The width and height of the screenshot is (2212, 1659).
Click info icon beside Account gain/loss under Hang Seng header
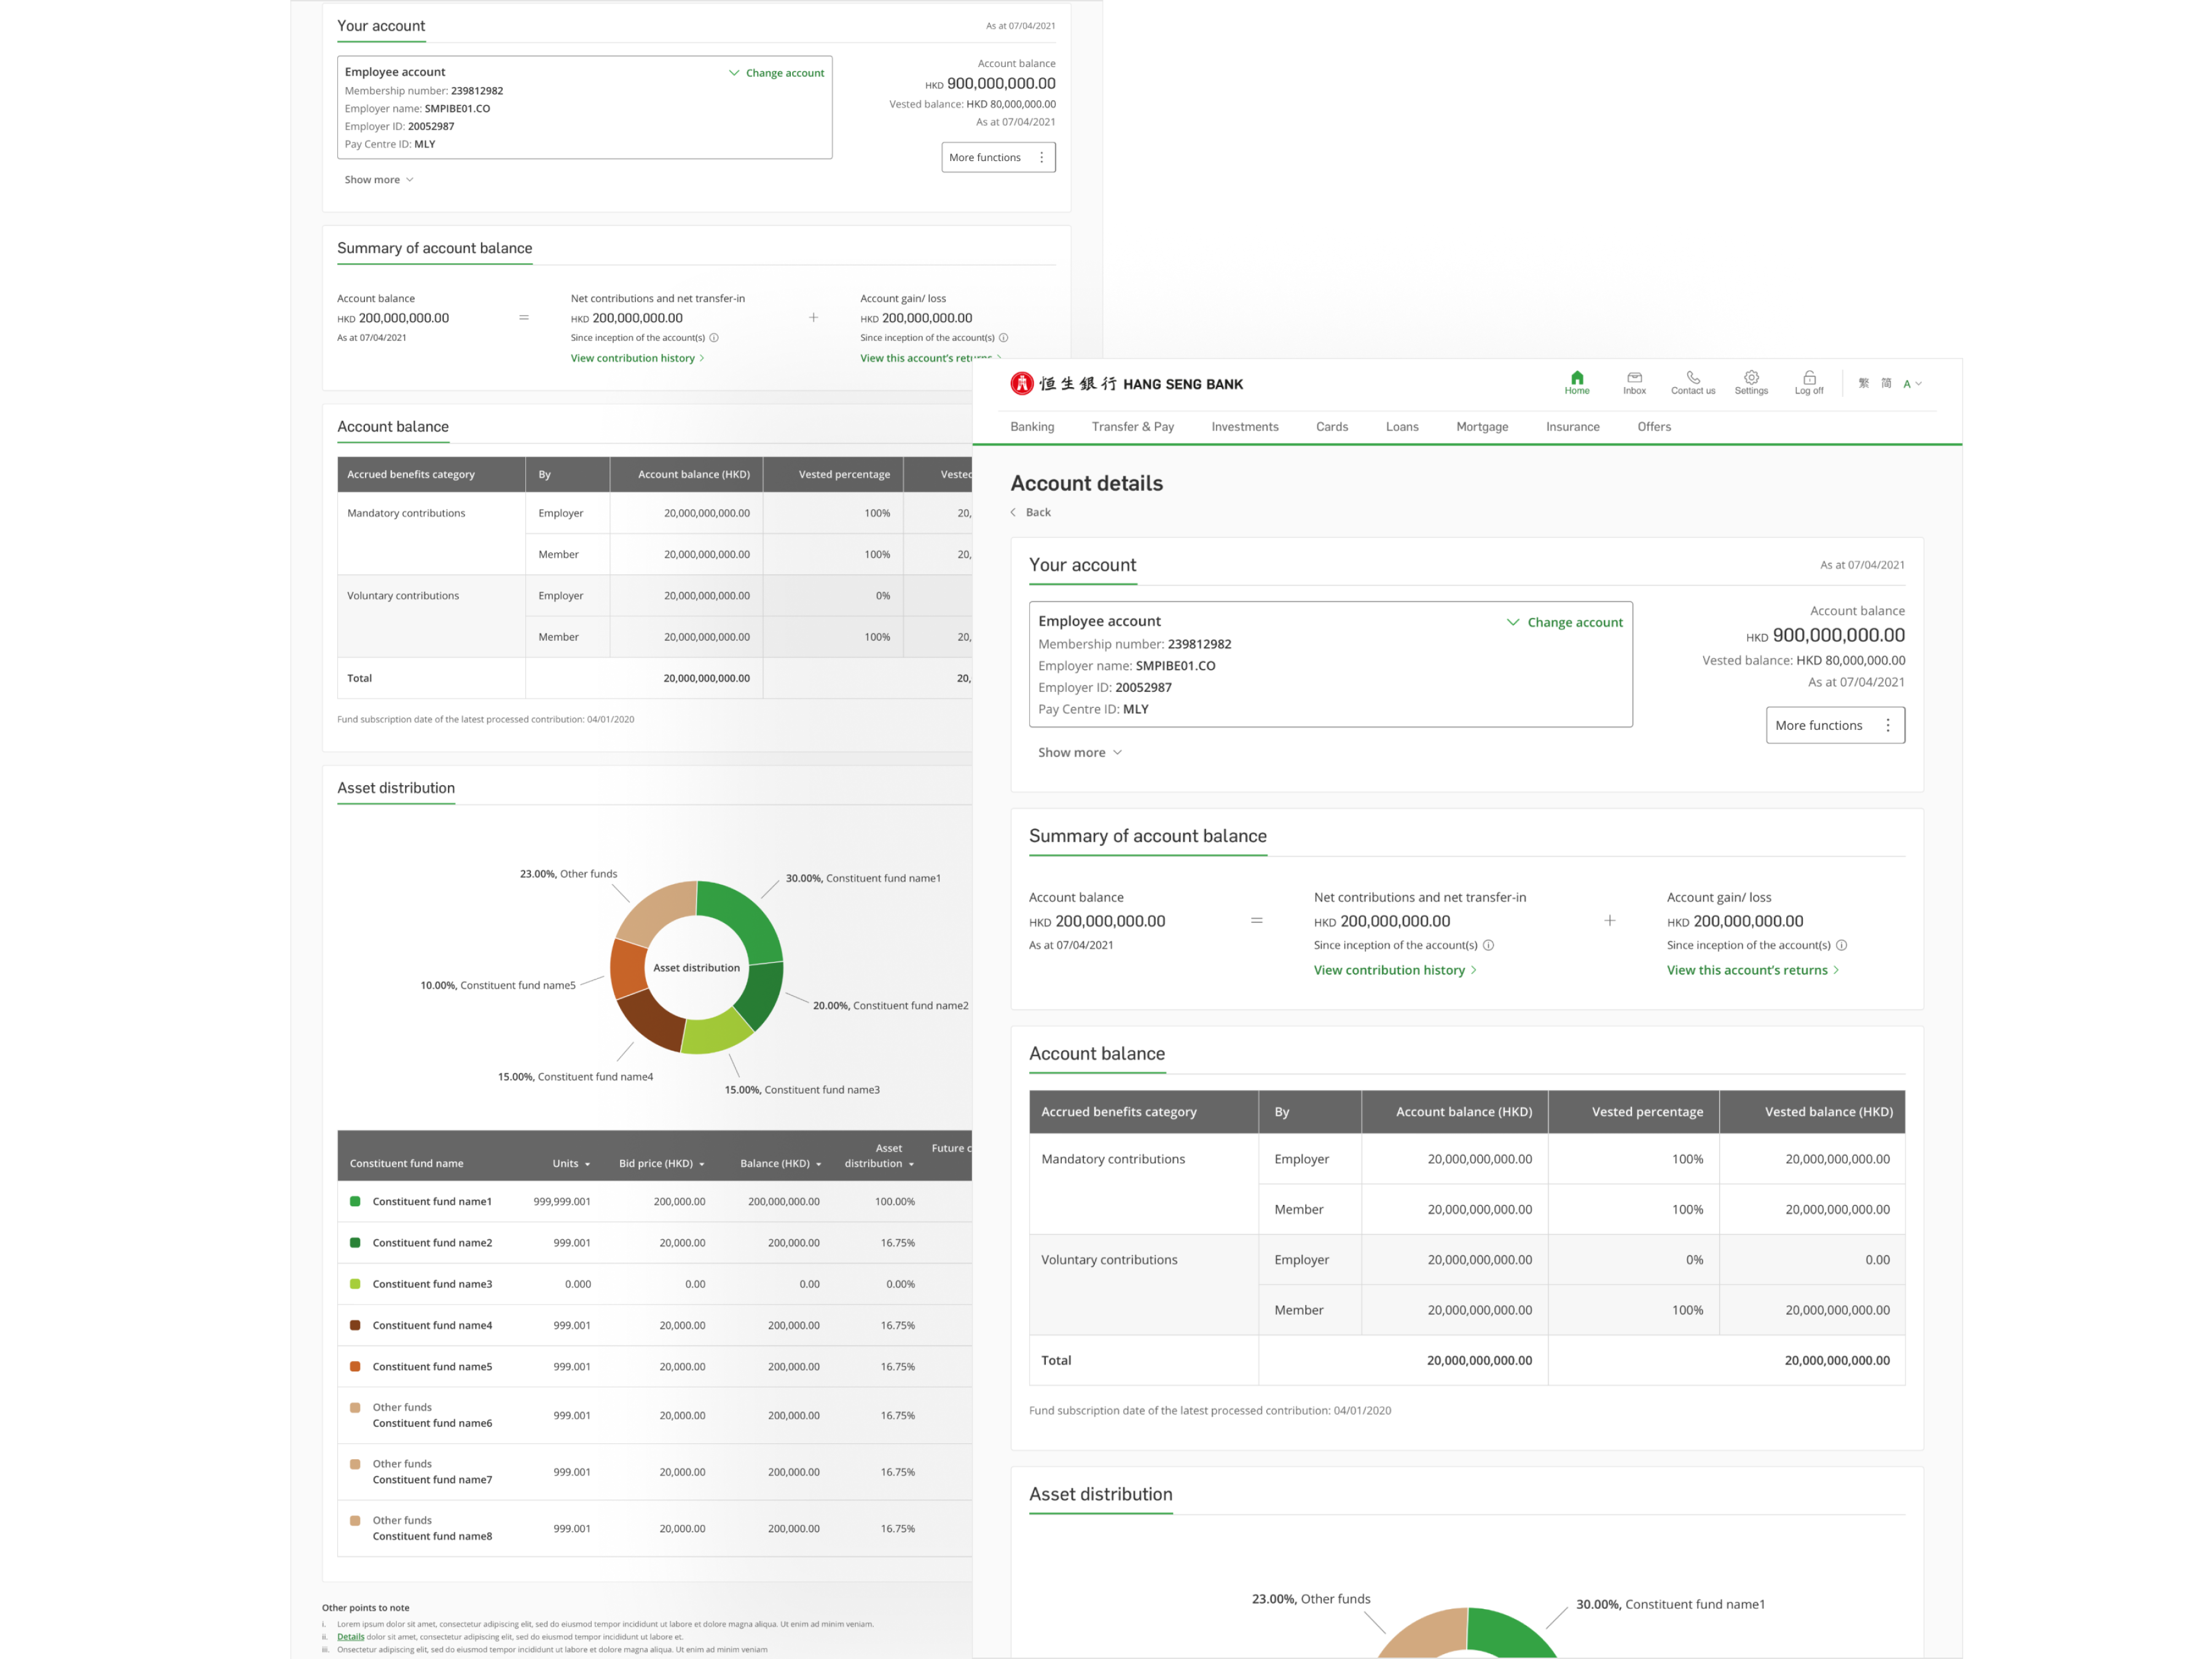pos(1841,945)
